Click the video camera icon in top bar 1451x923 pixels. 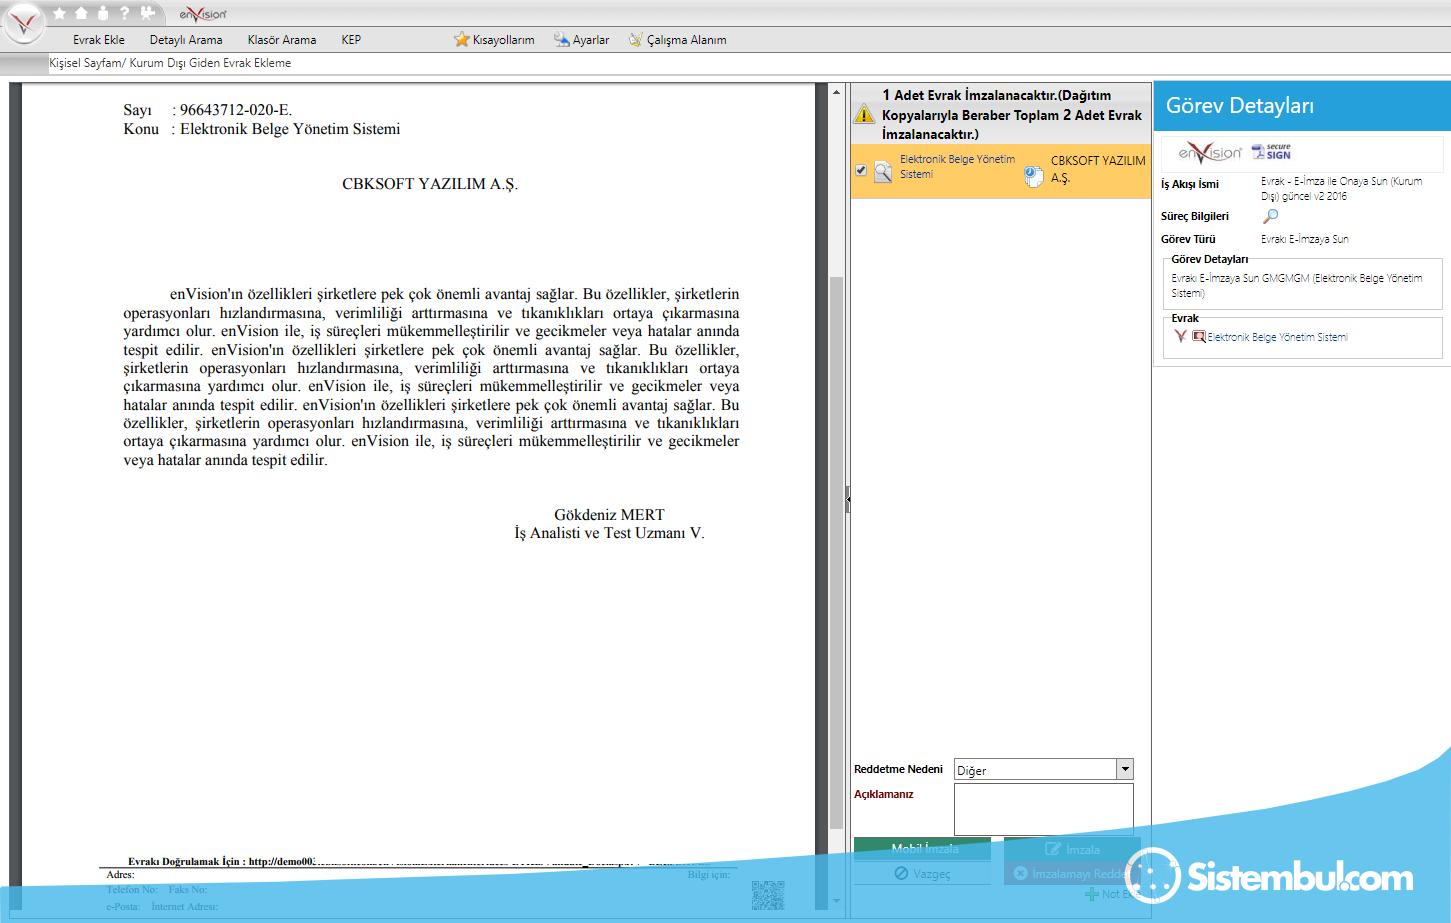click(147, 13)
